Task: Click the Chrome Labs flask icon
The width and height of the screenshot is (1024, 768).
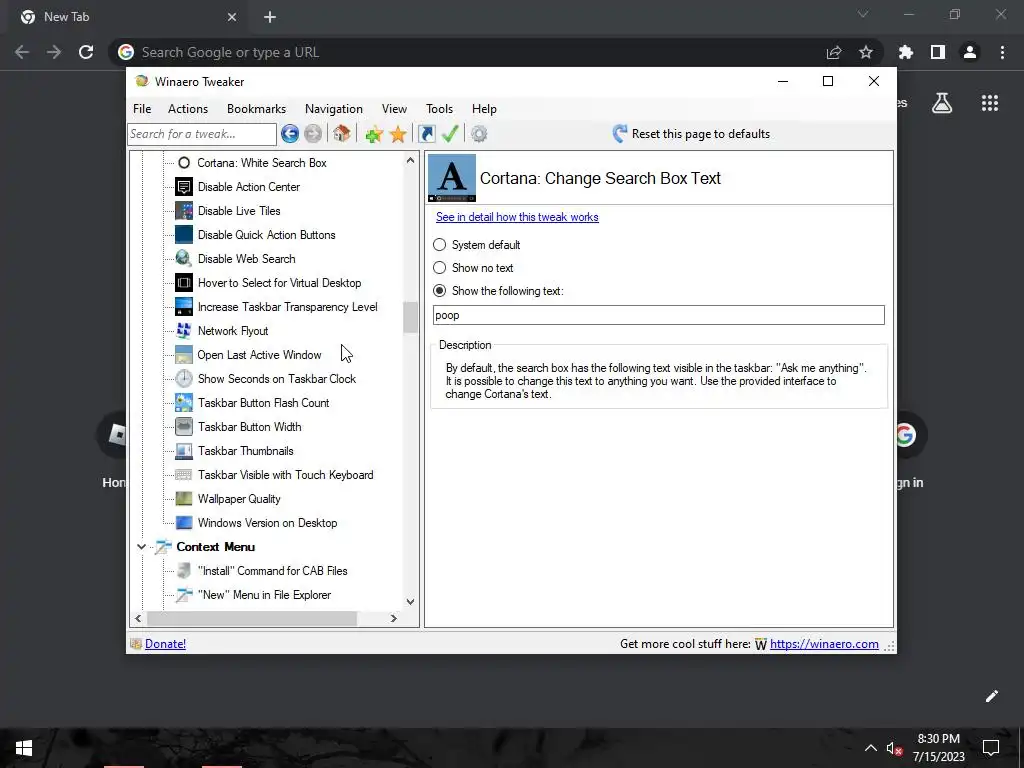Action: coord(942,103)
